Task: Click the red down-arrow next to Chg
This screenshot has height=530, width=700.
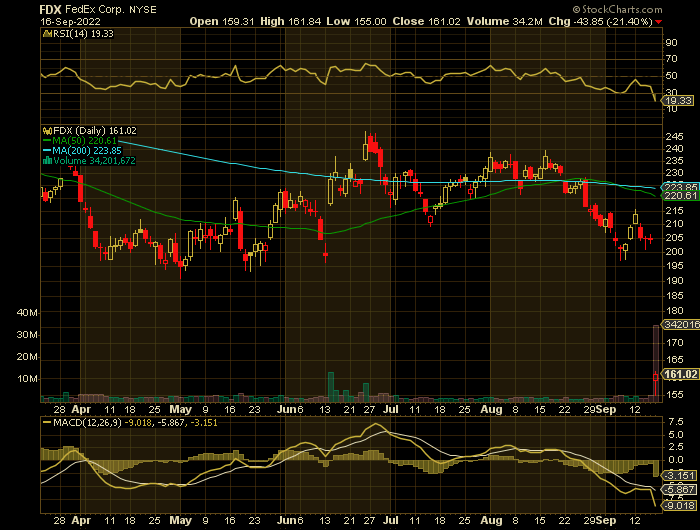Action: pos(659,22)
